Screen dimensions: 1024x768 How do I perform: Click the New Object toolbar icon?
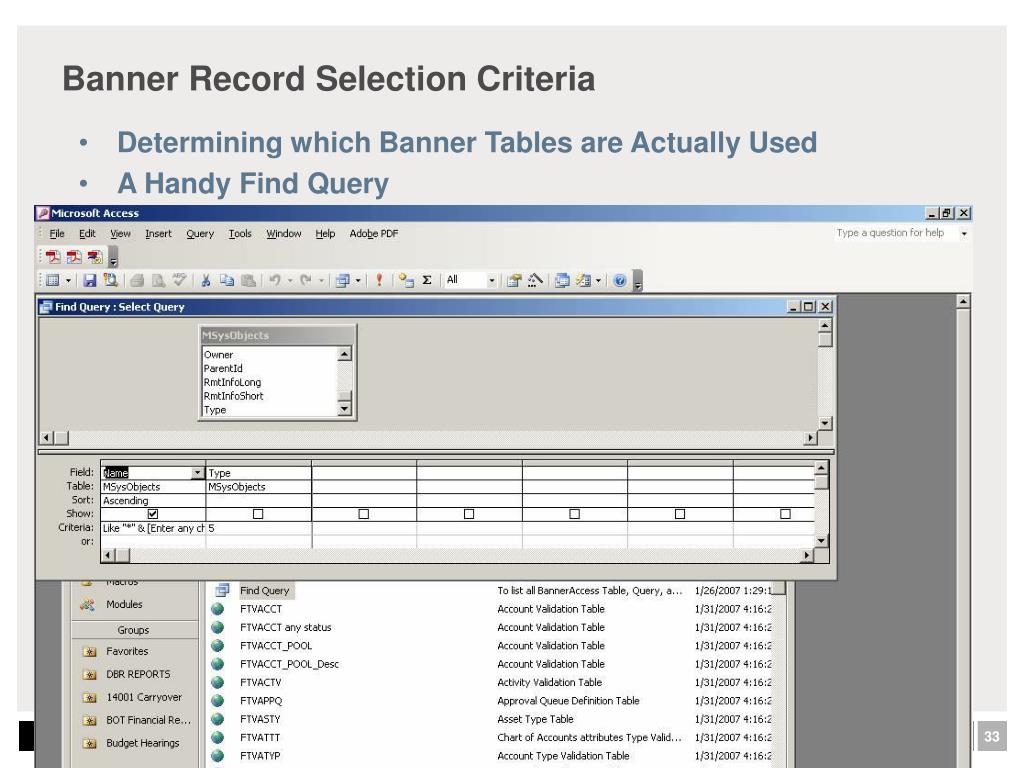pos(583,280)
